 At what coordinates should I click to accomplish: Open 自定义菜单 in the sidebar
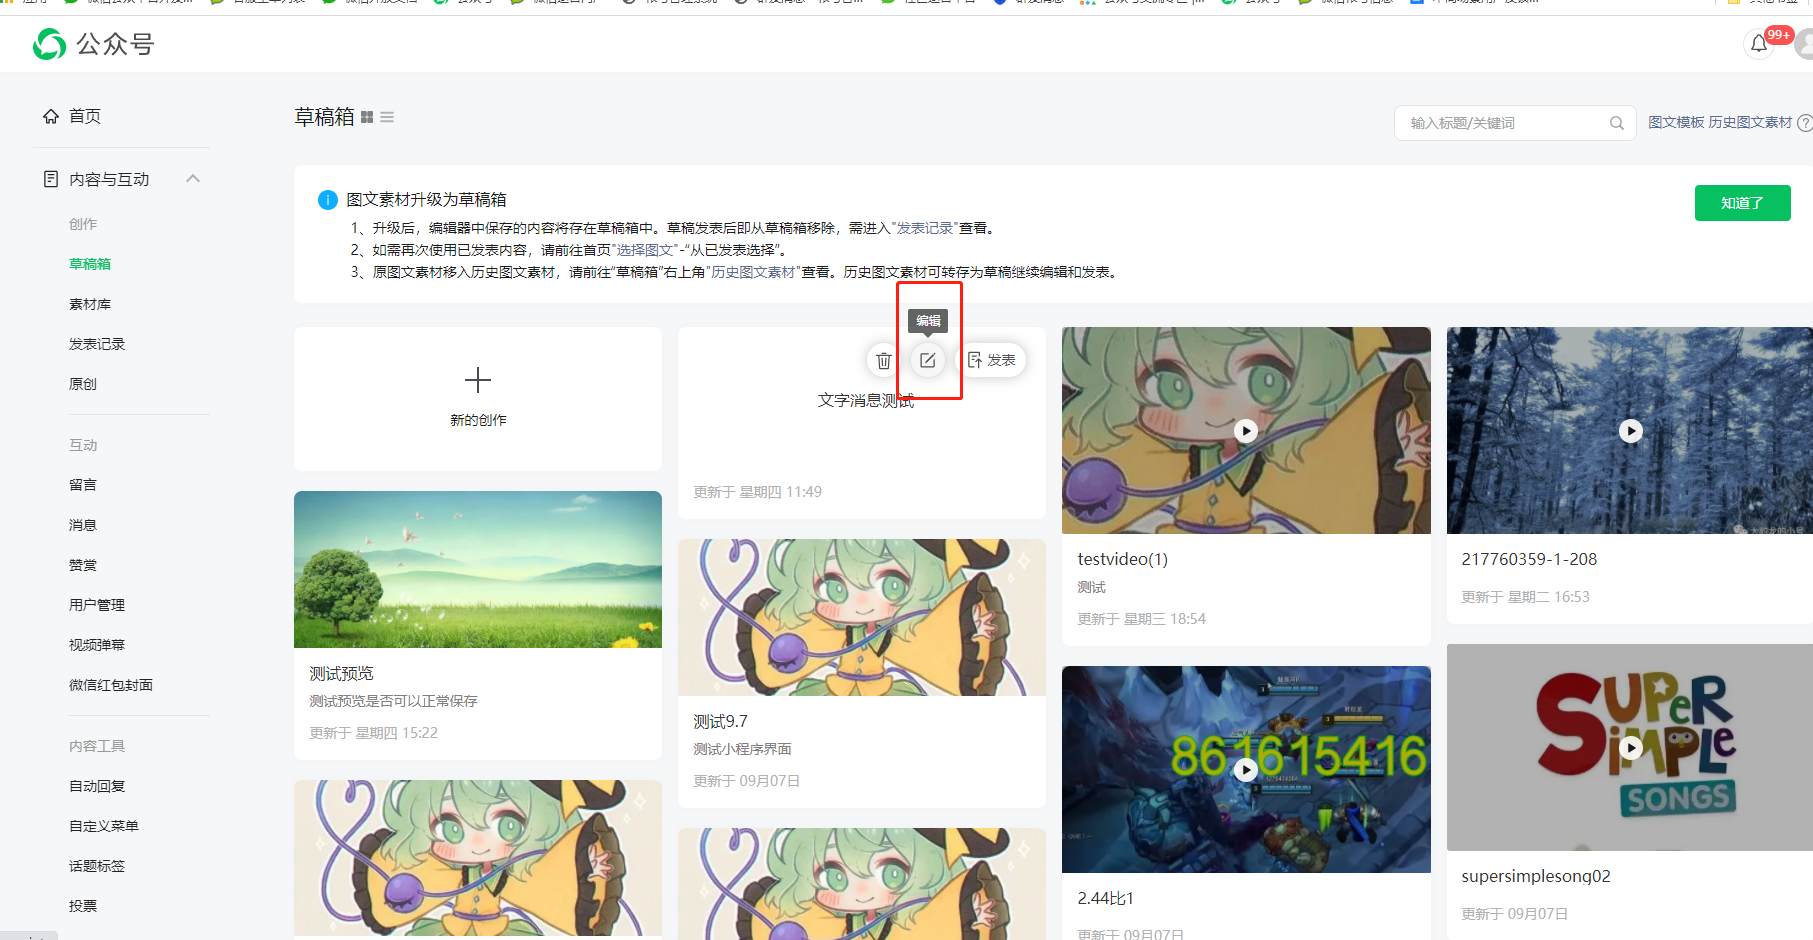pyautogui.click(x=104, y=826)
